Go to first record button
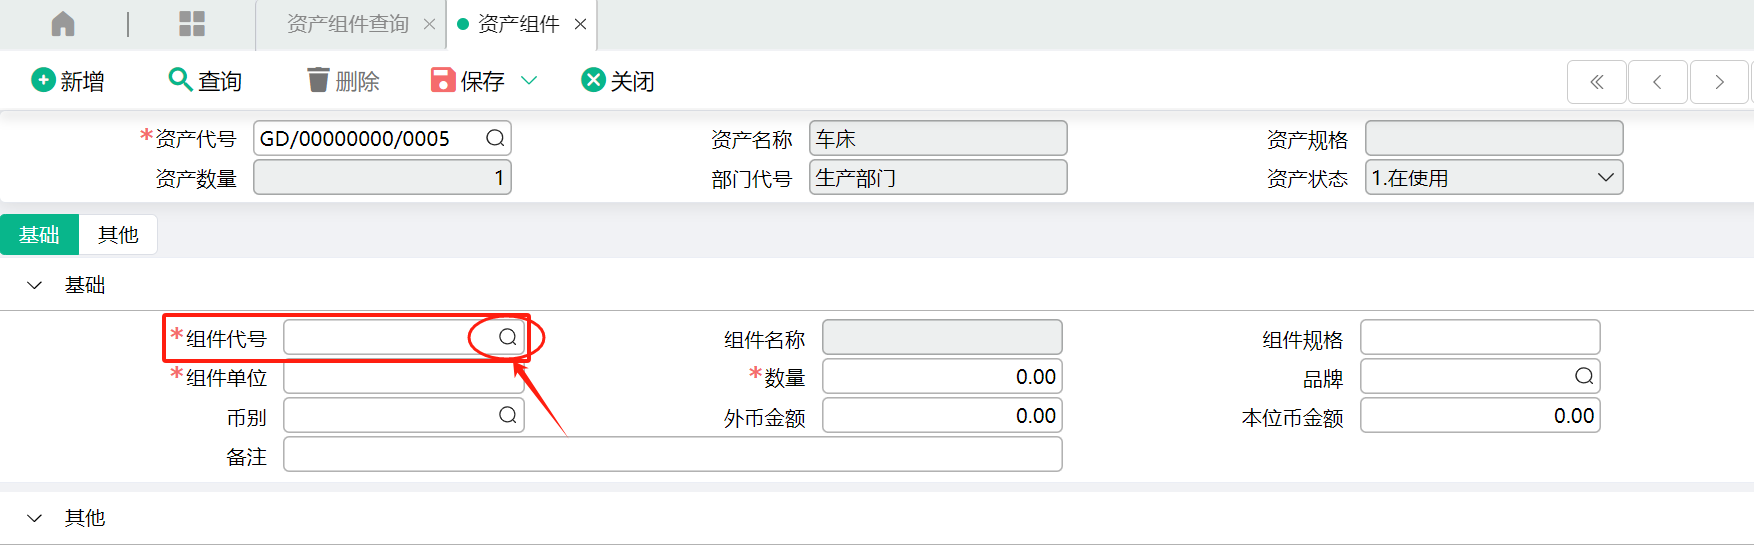The width and height of the screenshot is (1754, 546). pyautogui.click(x=1597, y=82)
